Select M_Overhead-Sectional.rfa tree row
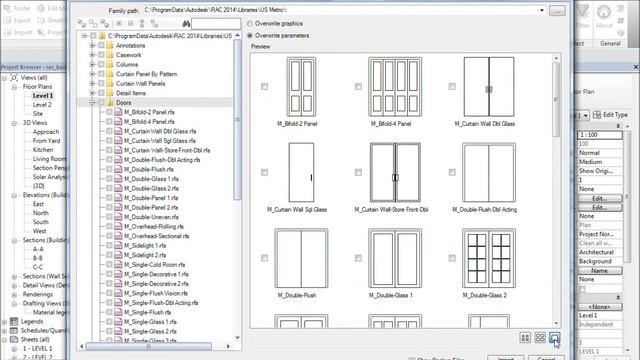 tap(156, 236)
